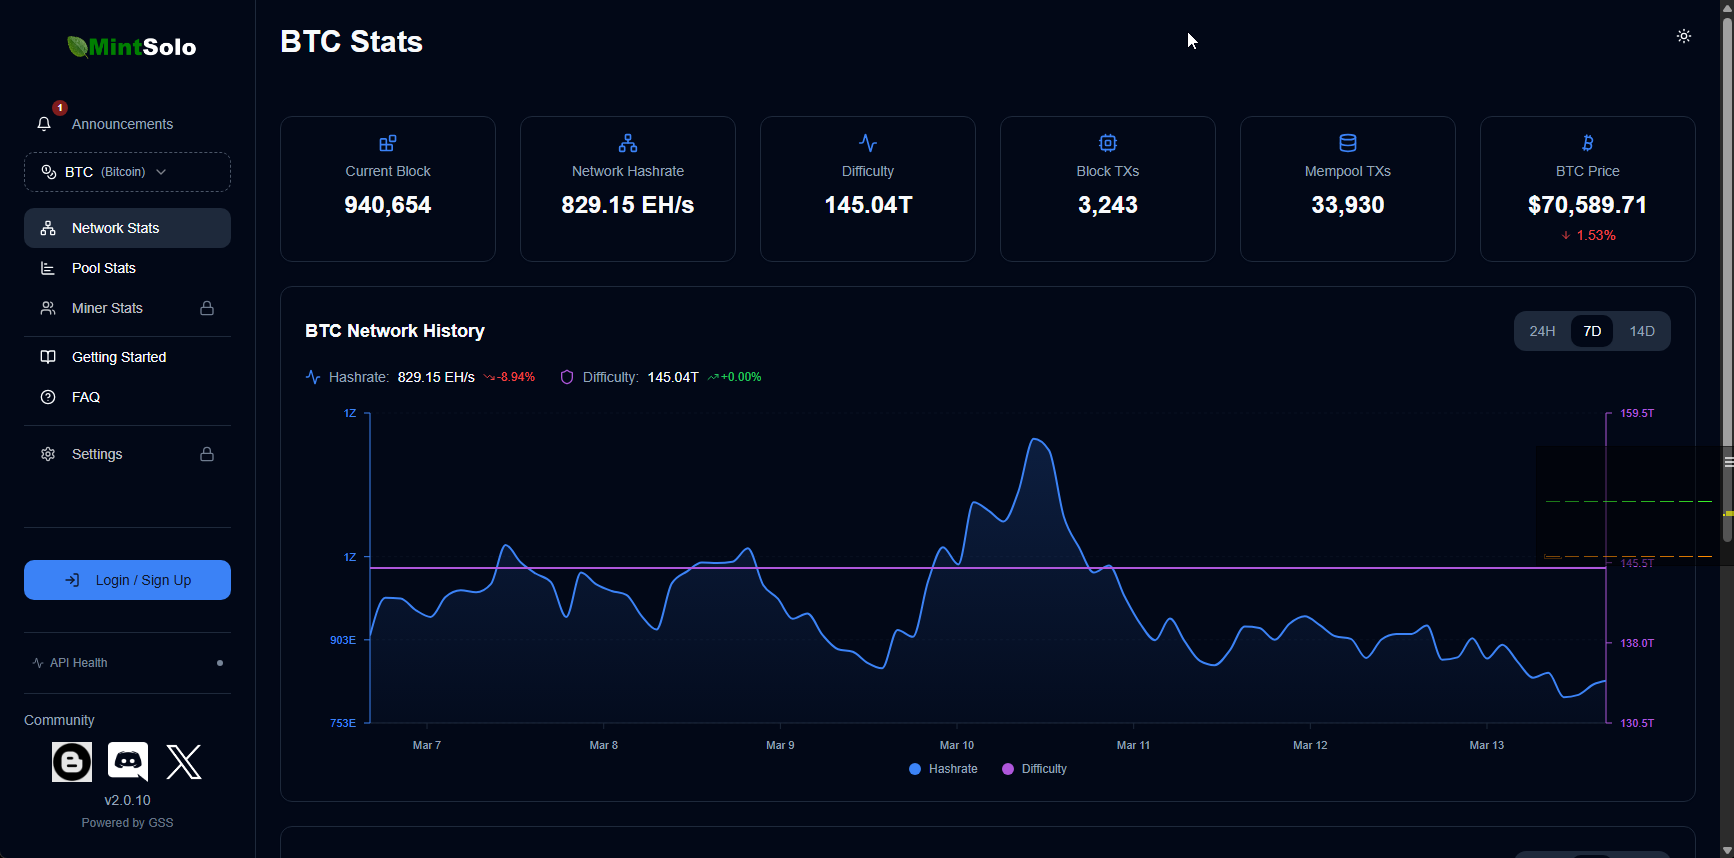Click the lock icon beside Settings
Image resolution: width=1734 pixels, height=858 pixels.
[207, 454]
